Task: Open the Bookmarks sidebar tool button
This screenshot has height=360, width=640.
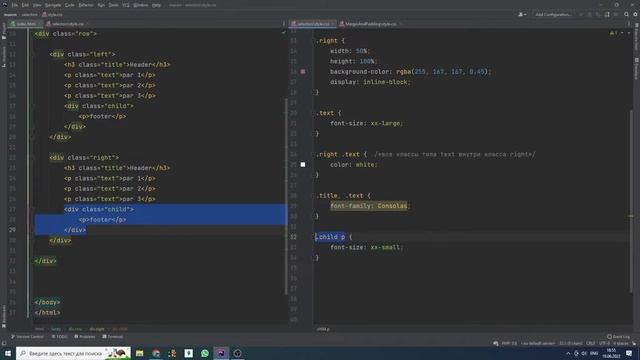Action: (x=4, y=316)
